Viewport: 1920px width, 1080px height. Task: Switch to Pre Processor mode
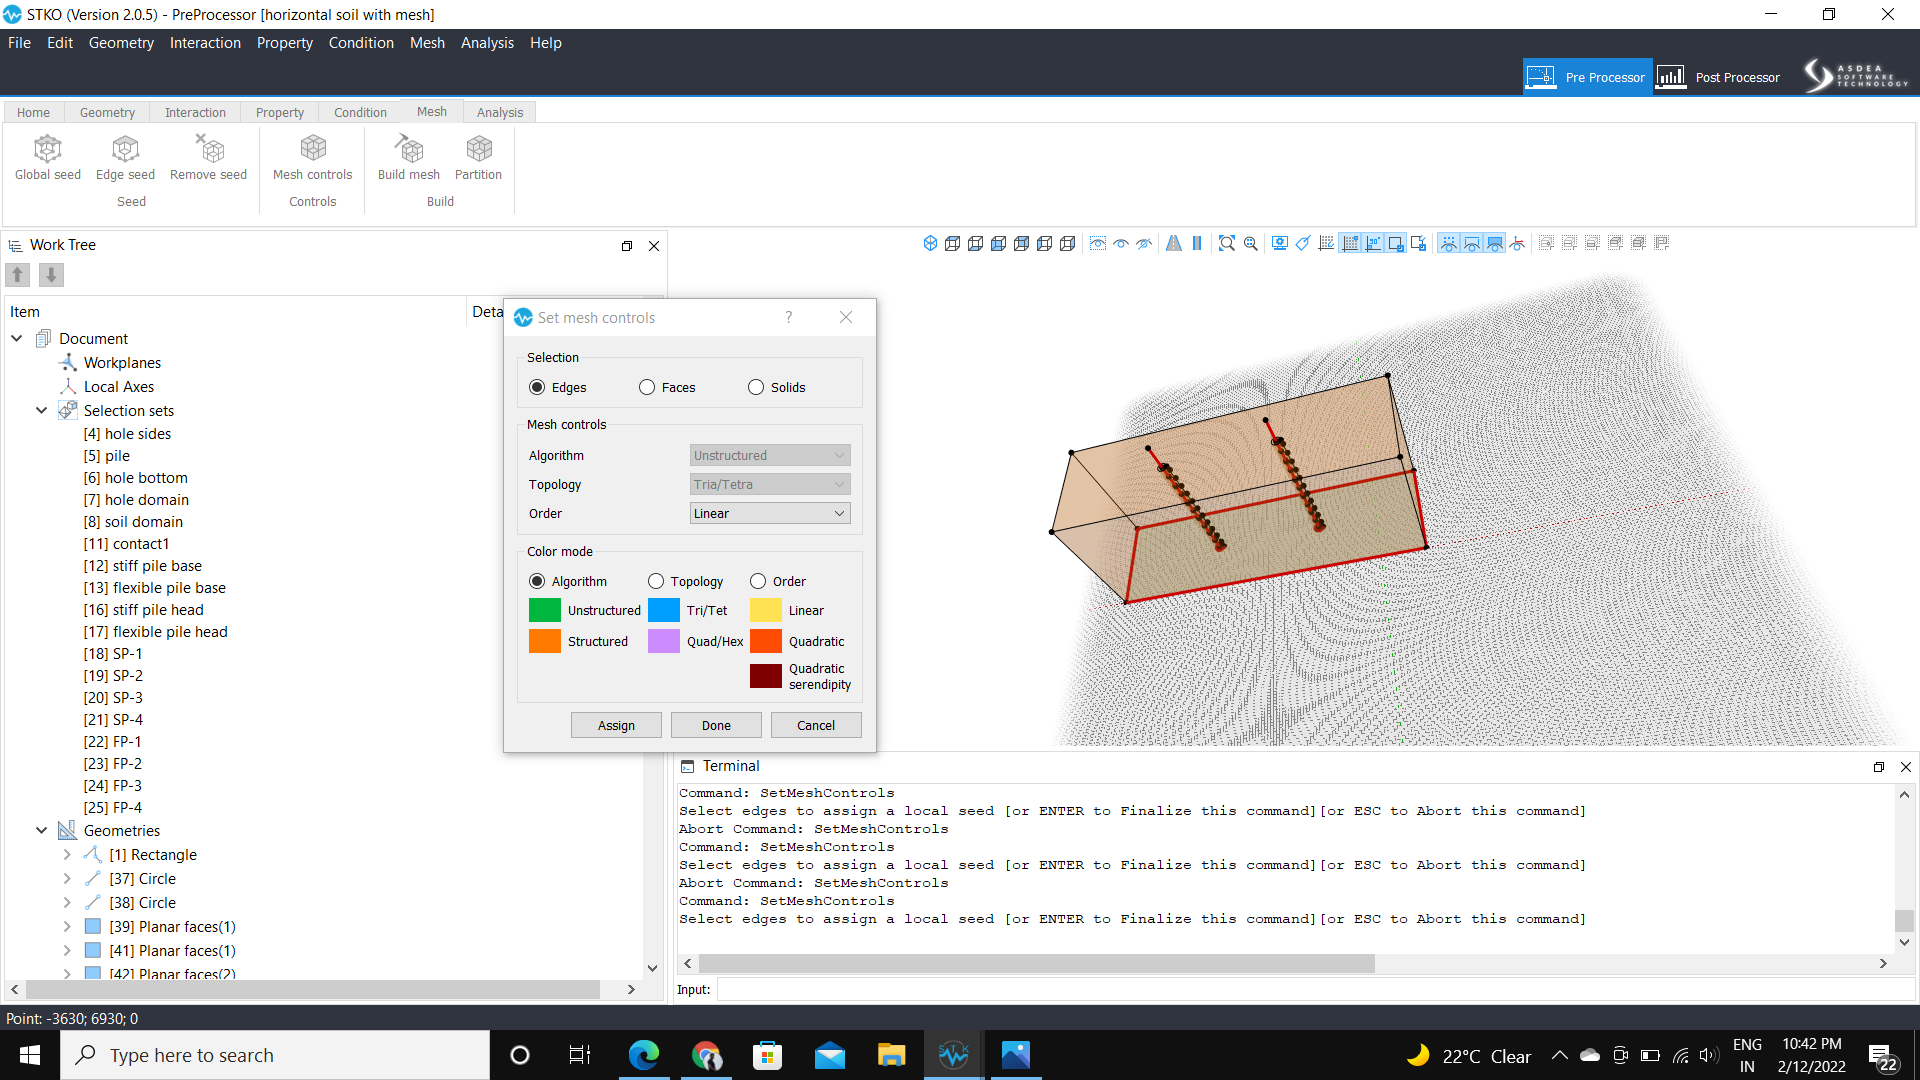click(x=1587, y=77)
